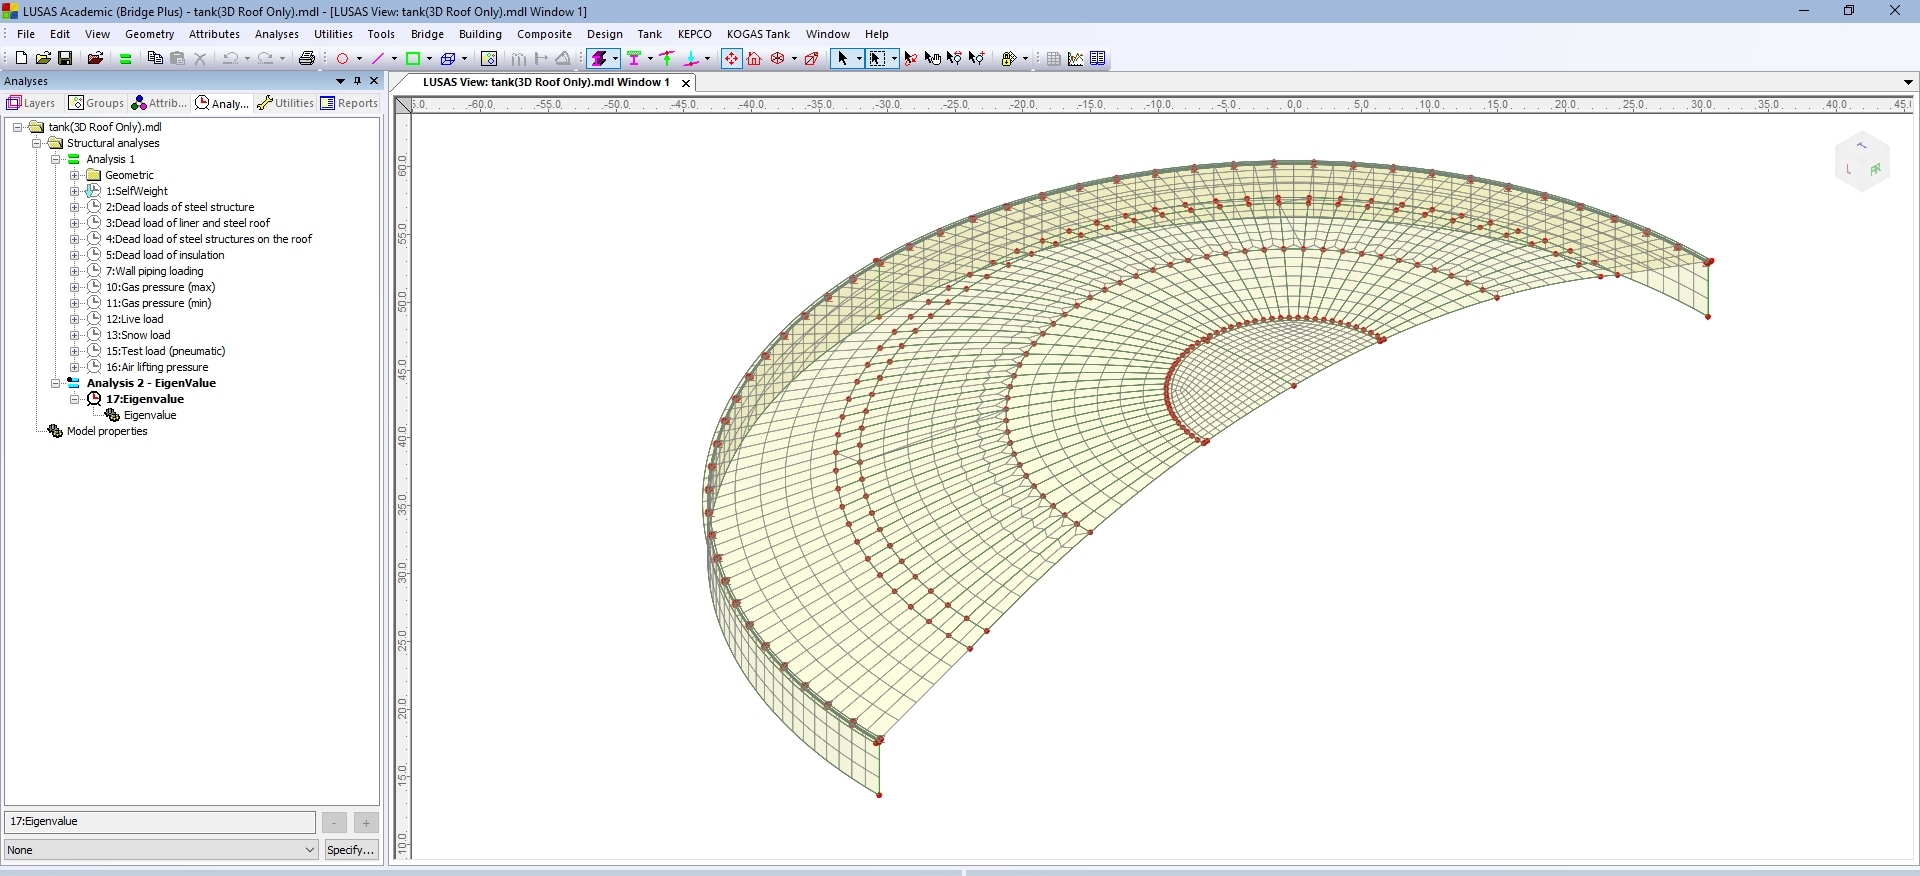
Task: Collapse the Analysis 2 - EigenValue node
Action: point(56,384)
